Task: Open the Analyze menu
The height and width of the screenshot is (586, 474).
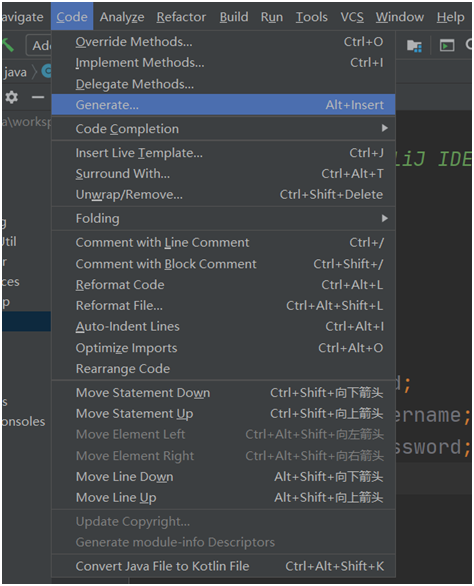Action: click(x=122, y=17)
